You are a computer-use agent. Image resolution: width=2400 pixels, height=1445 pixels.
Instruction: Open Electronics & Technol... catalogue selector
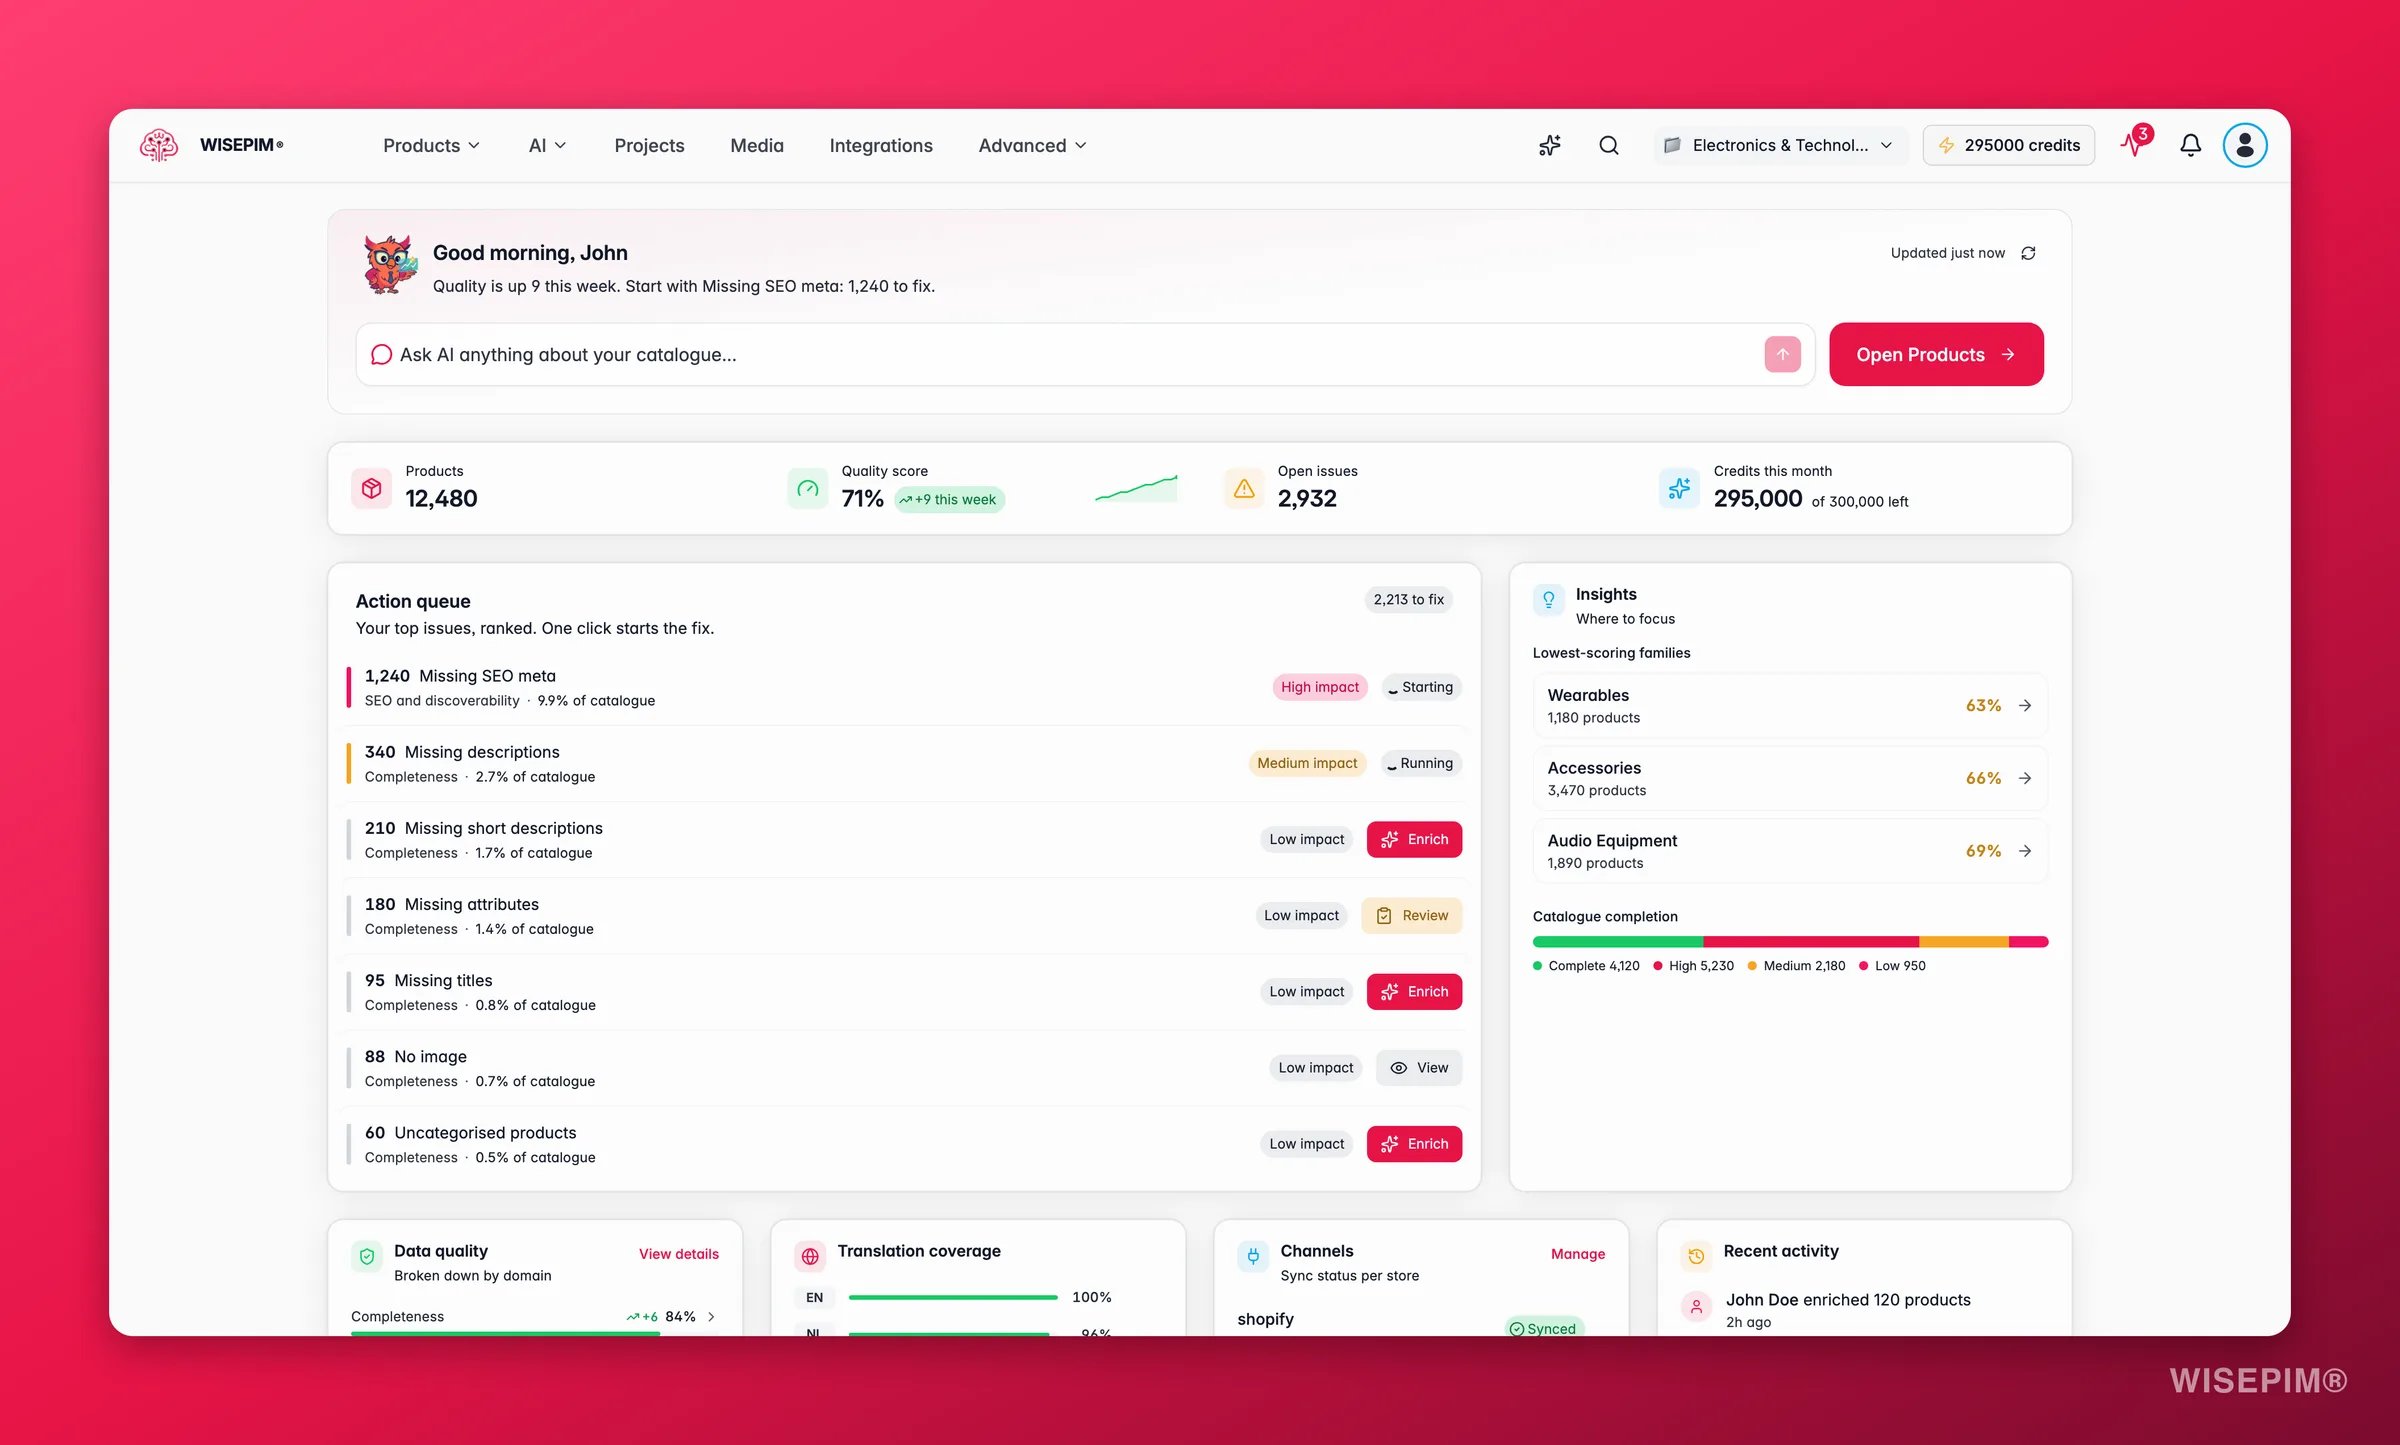(x=1780, y=145)
